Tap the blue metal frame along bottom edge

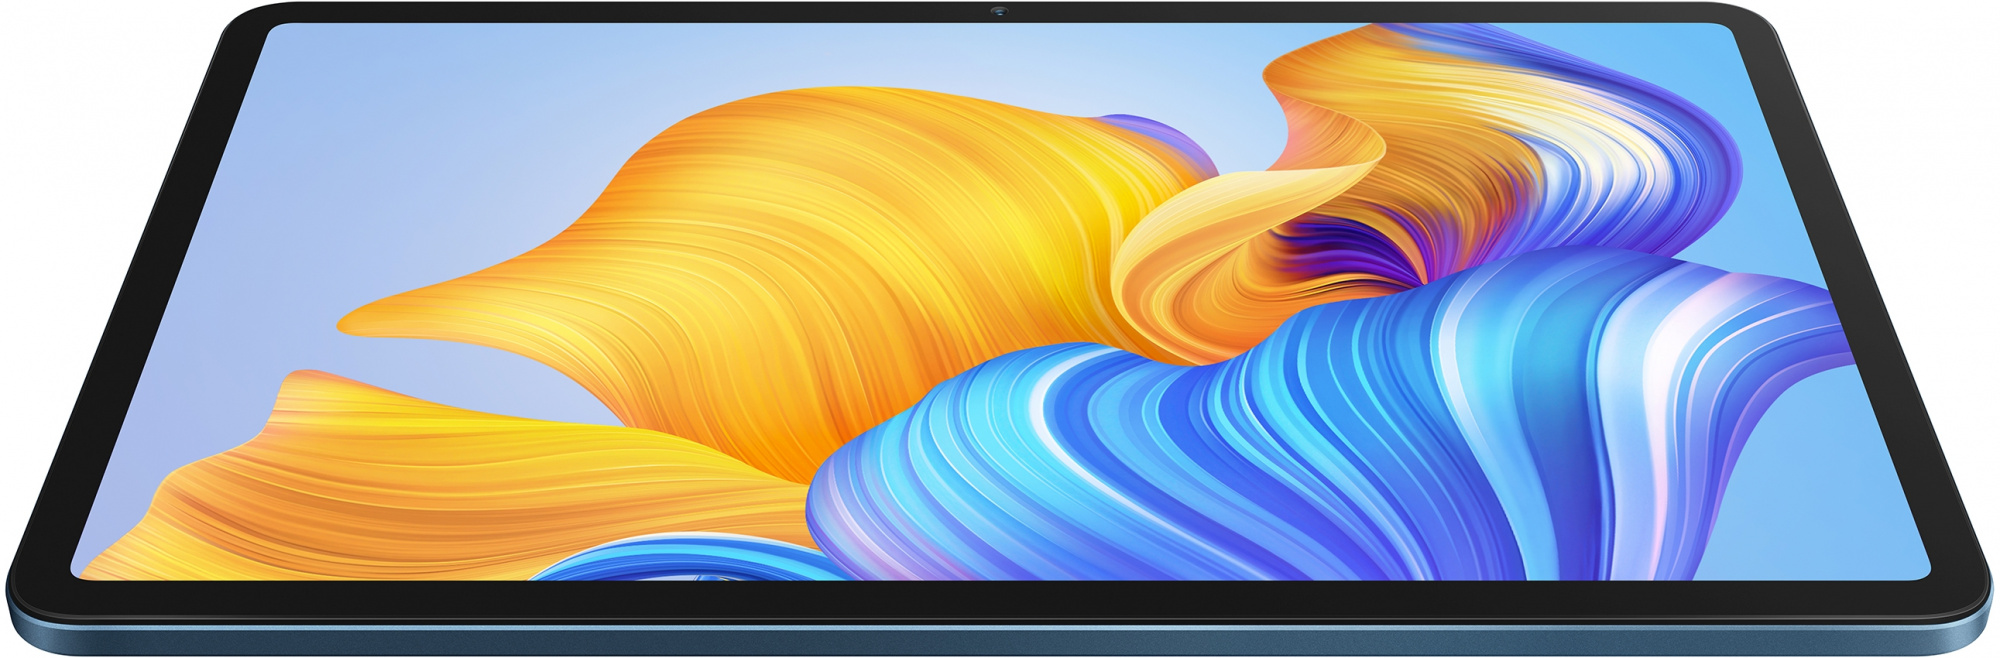point(1000,638)
